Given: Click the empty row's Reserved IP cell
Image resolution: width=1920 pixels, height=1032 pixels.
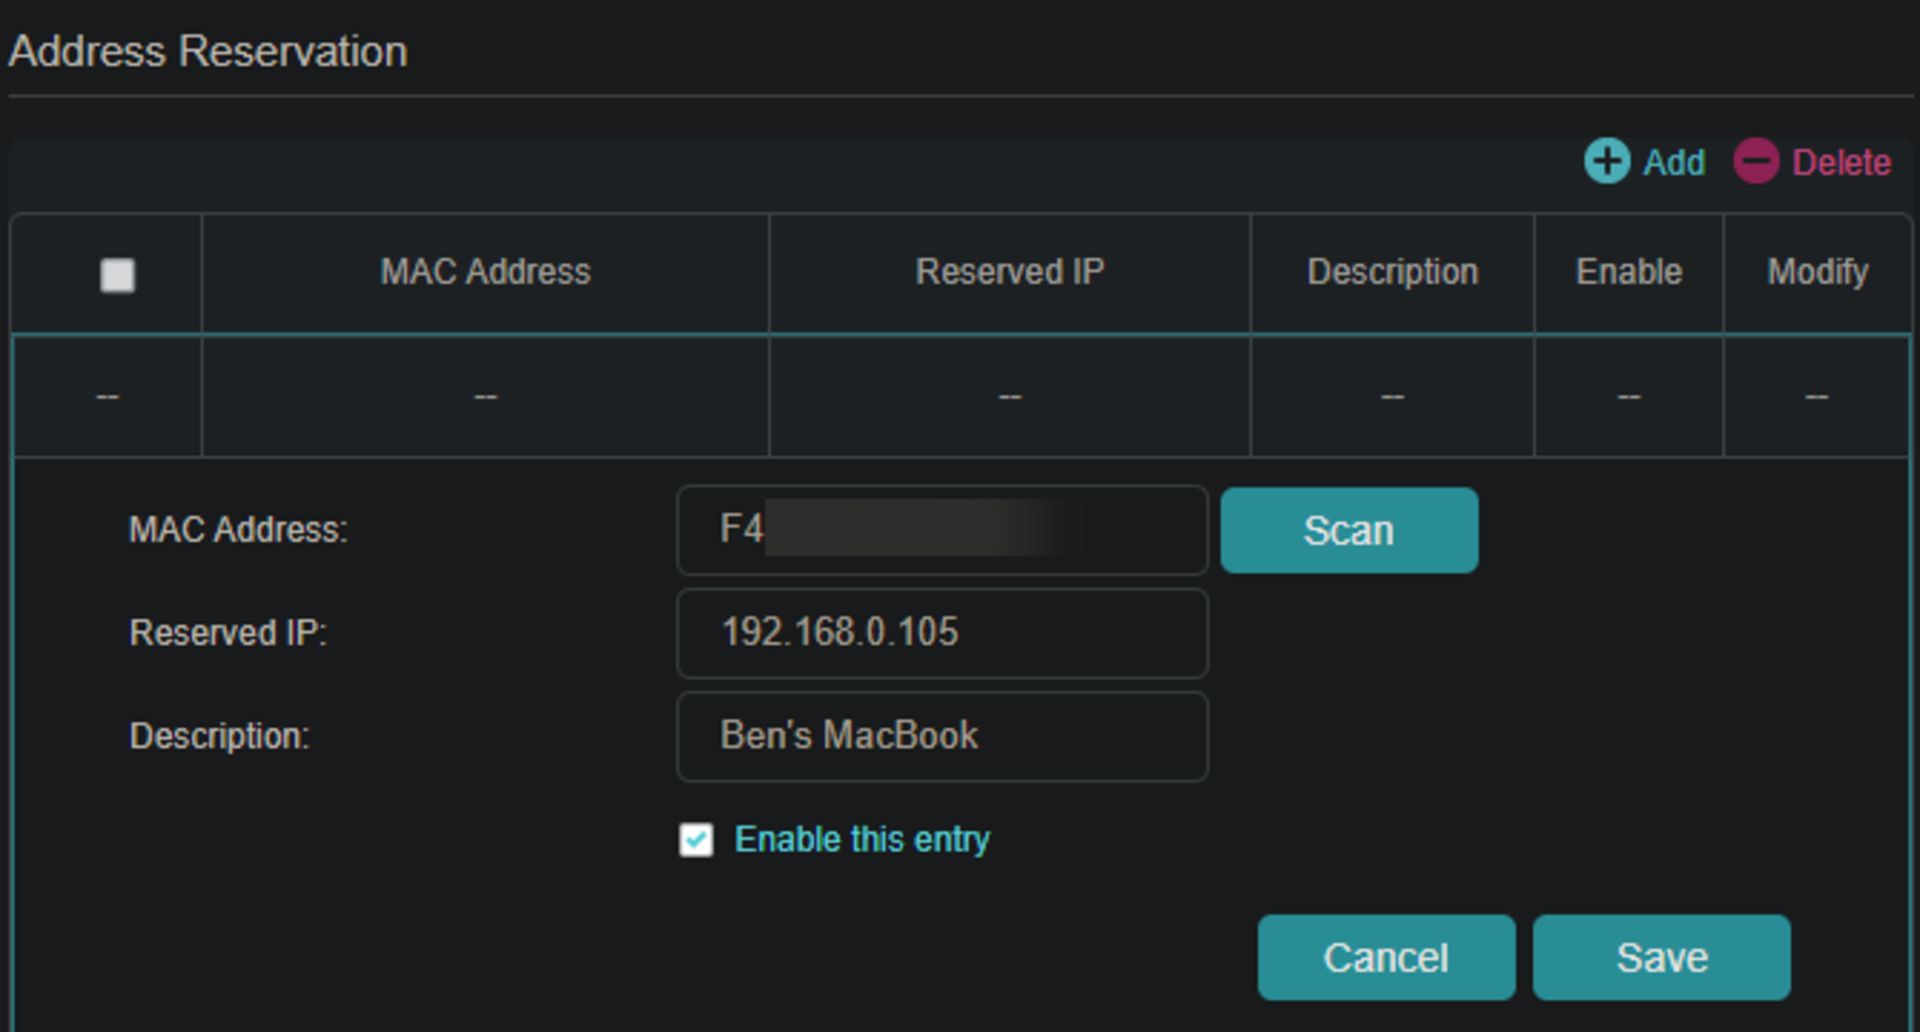Looking at the screenshot, I should (x=1009, y=397).
